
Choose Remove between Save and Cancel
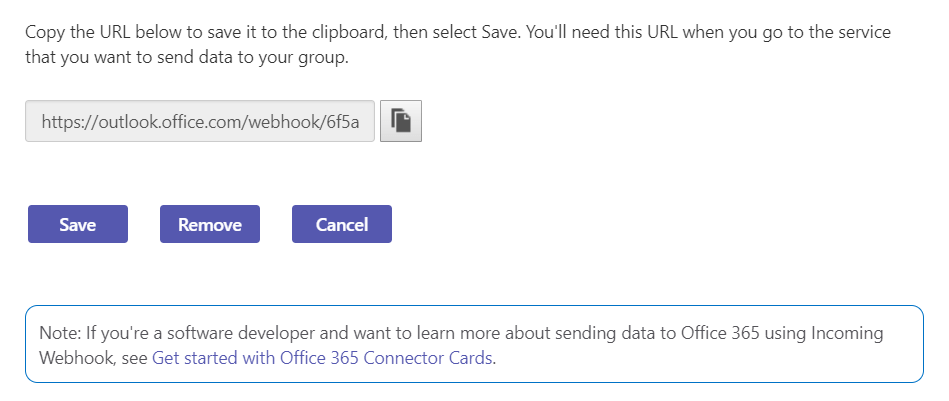tap(210, 224)
